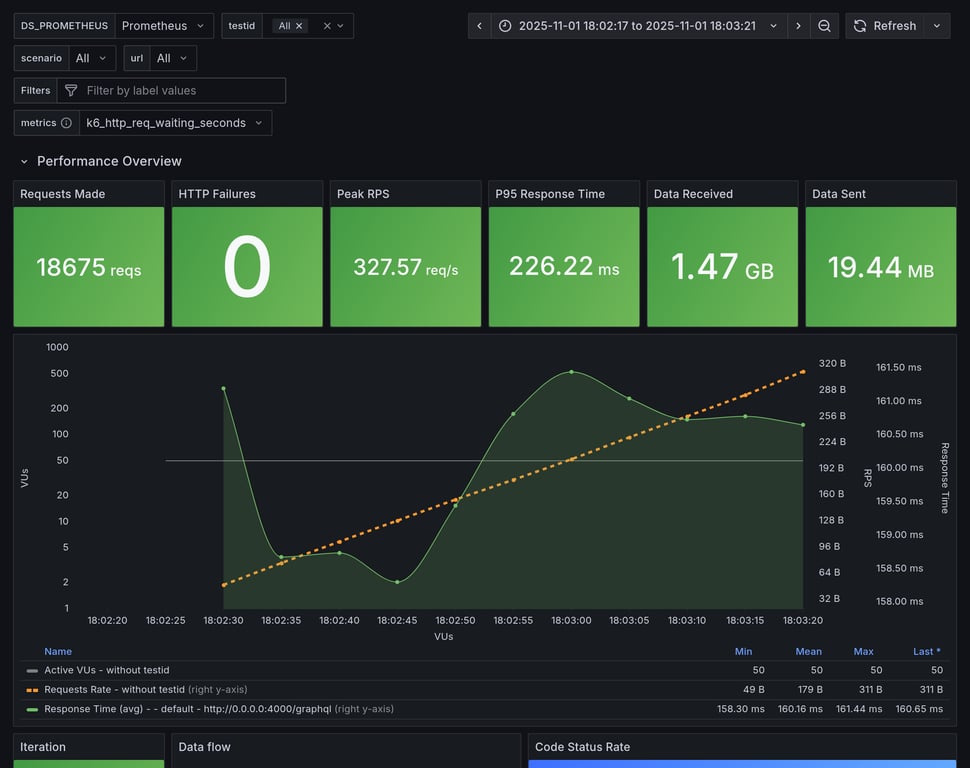This screenshot has height=768, width=970.
Task: Click the funnel filter icon
Action: pyautogui.click(x=71, y=90)
